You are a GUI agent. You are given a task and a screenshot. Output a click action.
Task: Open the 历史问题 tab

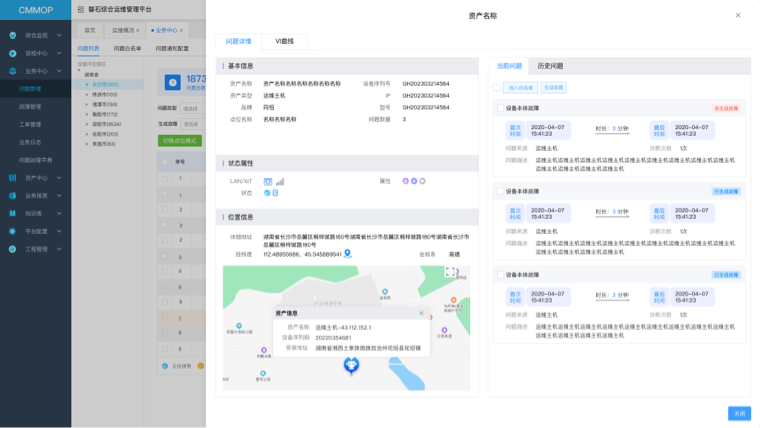550,65
